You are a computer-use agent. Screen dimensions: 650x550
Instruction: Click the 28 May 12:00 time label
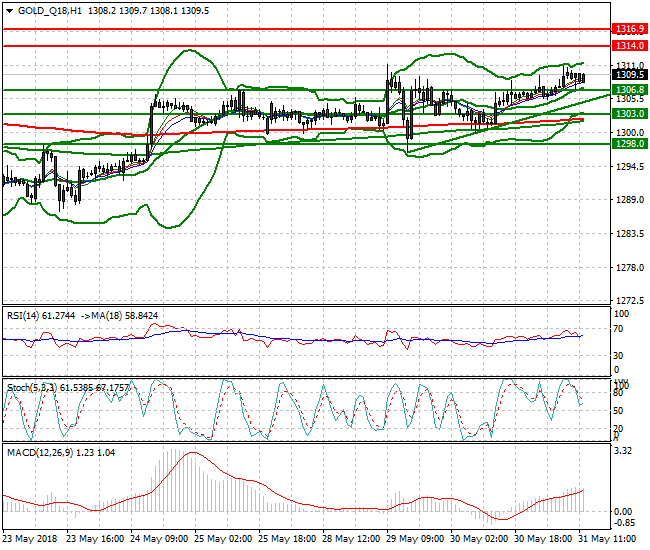click(352, 539)
